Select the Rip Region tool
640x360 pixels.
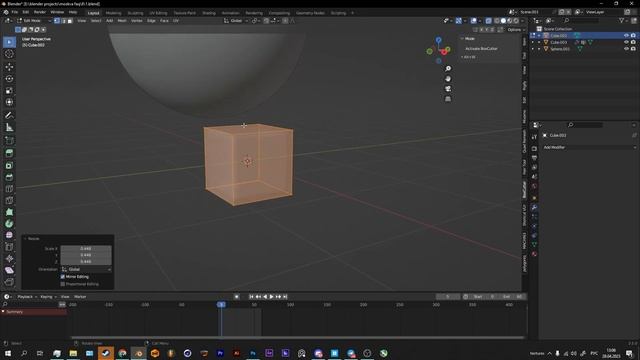9,282
